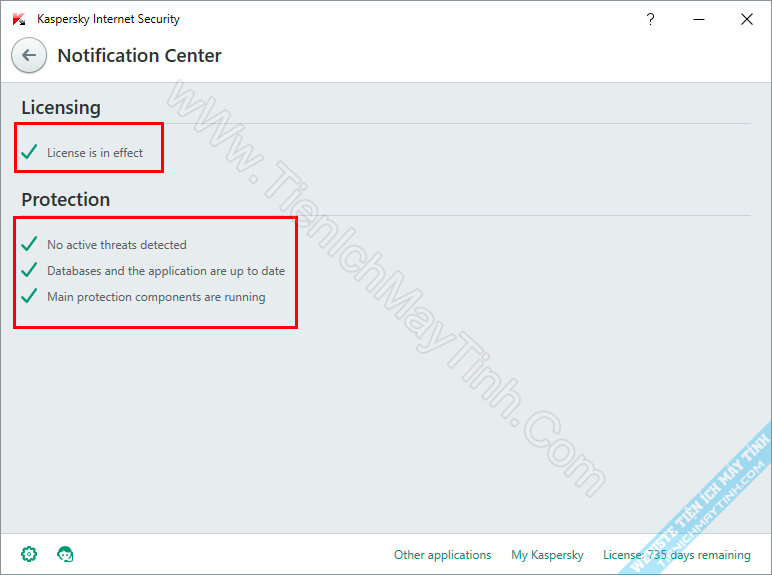Screen dimensions: 772x575
Task: Select 'No active threats detected' entry
Action: (x=117, y=245)
